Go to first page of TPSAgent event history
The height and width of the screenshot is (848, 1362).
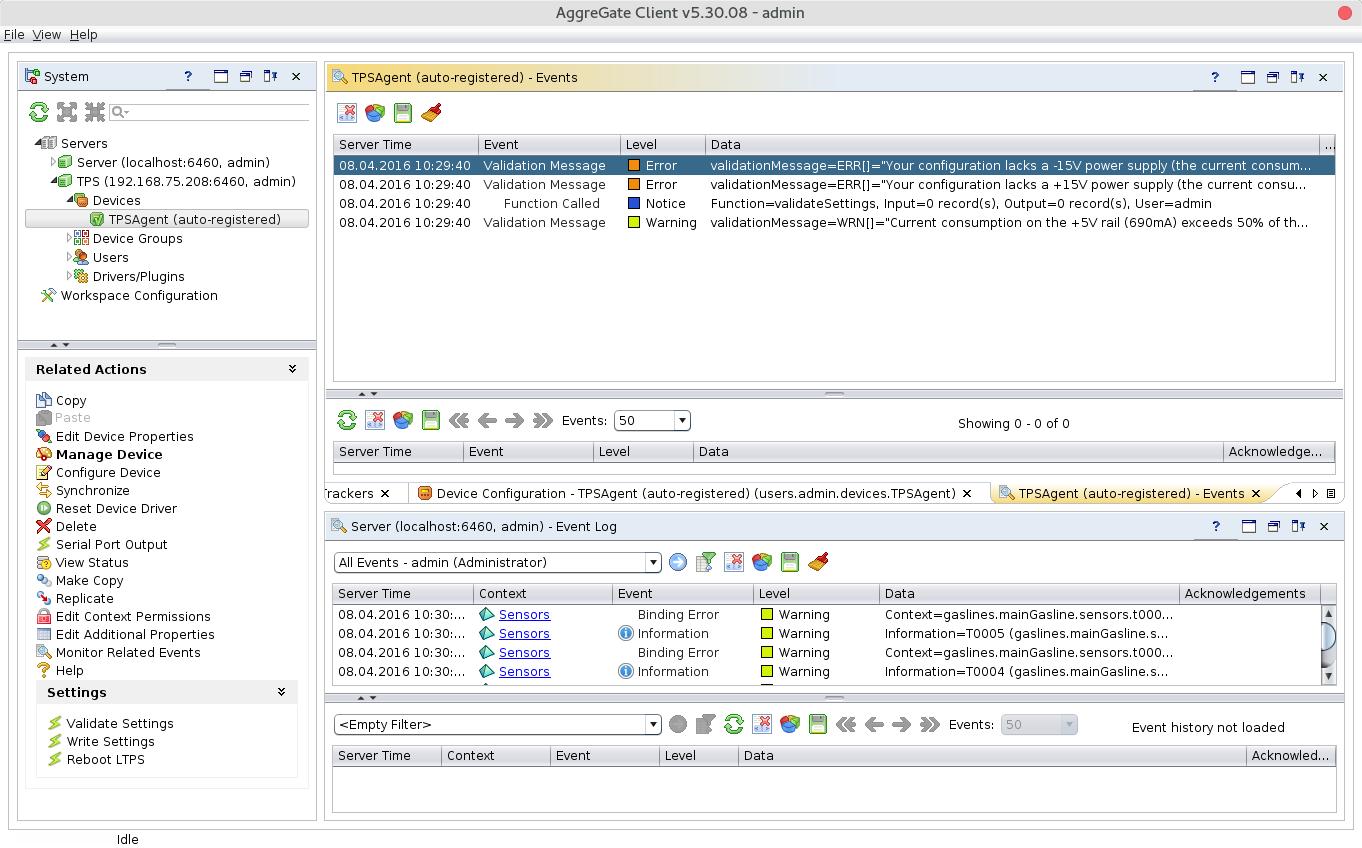(459, 420)
